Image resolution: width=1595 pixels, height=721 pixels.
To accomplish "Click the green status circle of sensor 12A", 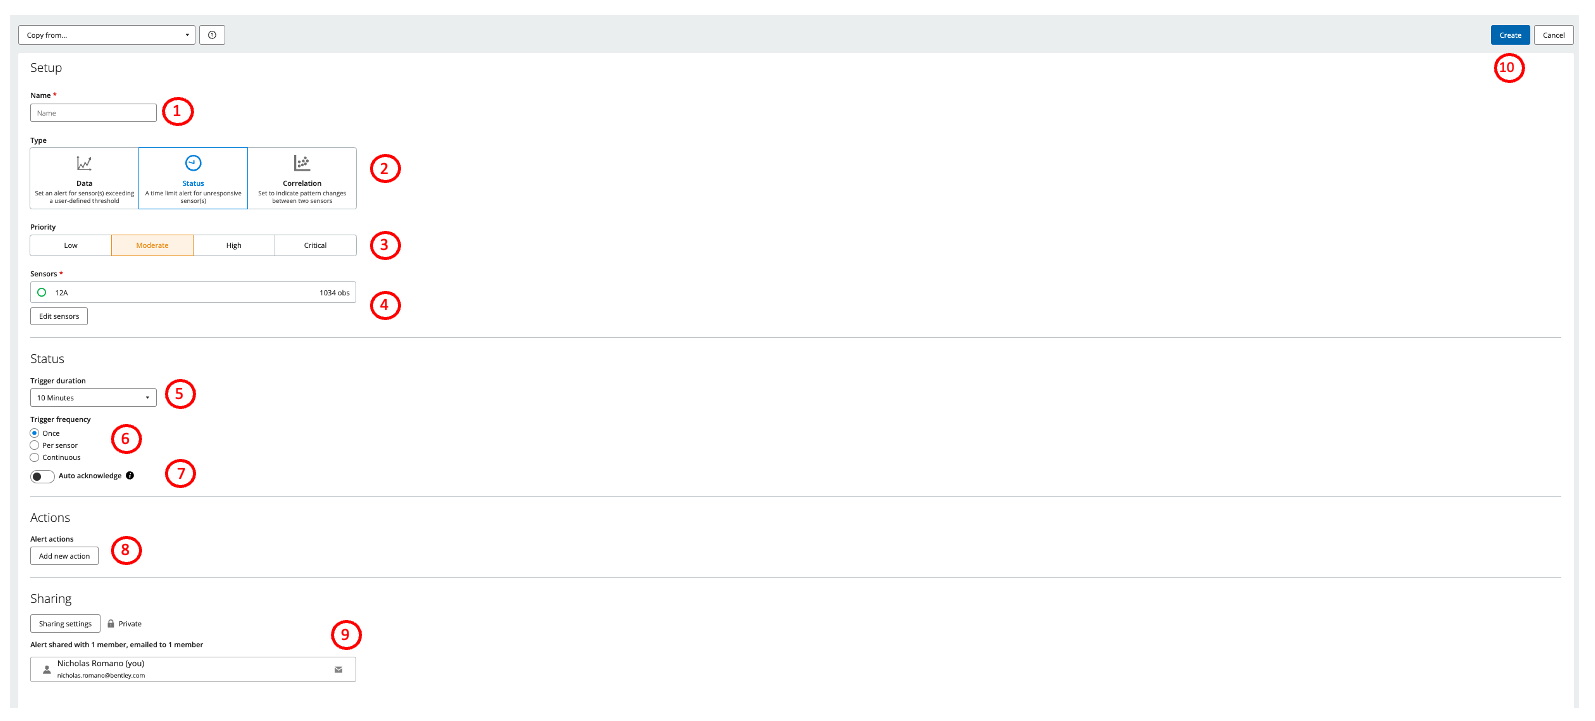I will pyautogui.click(x=41, y=293).
